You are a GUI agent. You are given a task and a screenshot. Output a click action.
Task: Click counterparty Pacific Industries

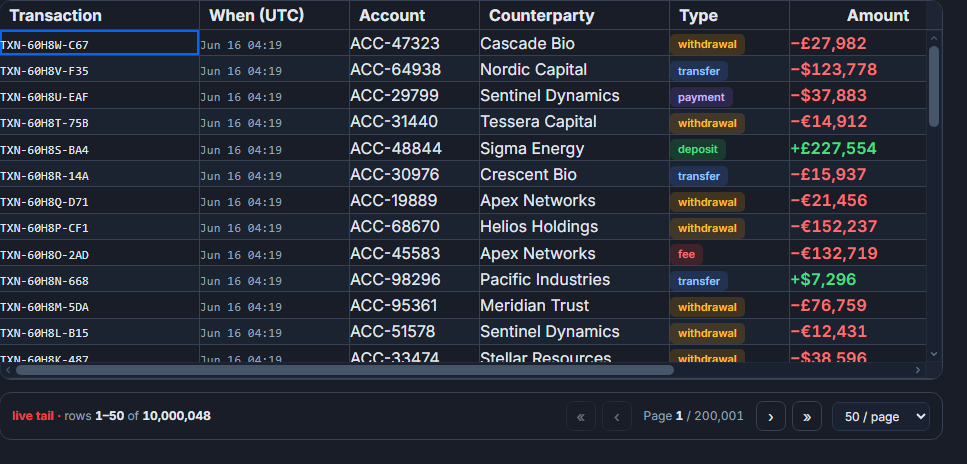click(x=545, y=280)
